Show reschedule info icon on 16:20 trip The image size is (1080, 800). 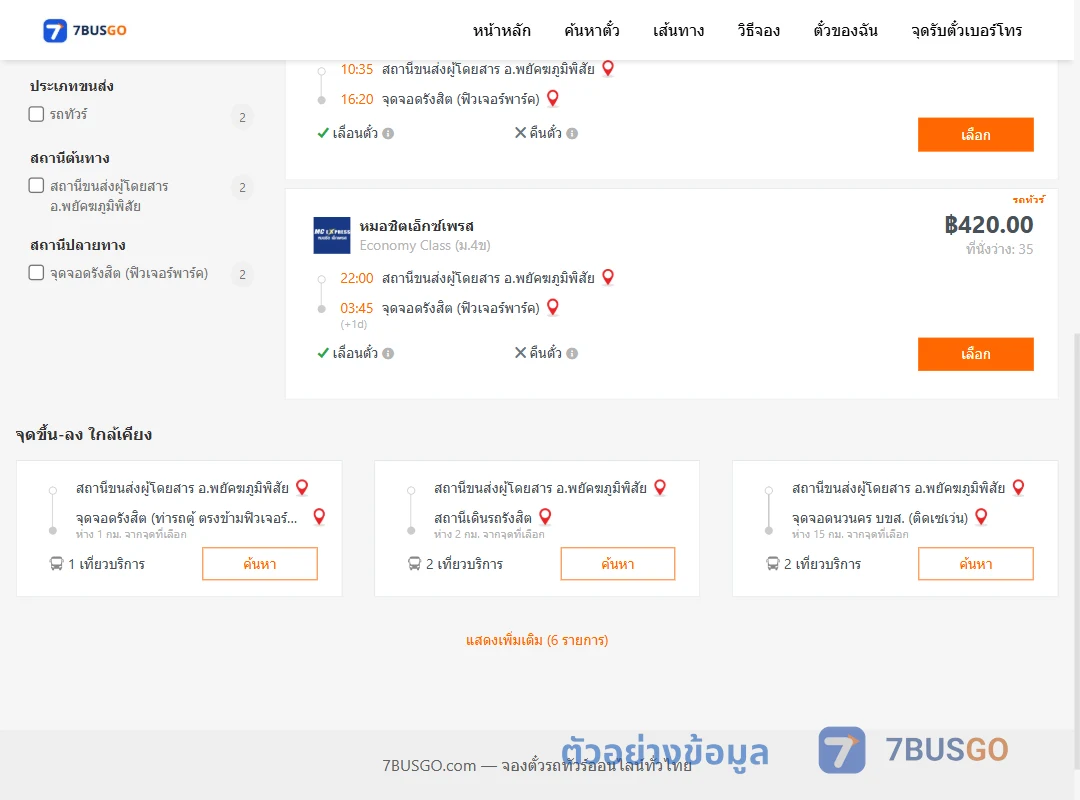click(x=388, y=134)
